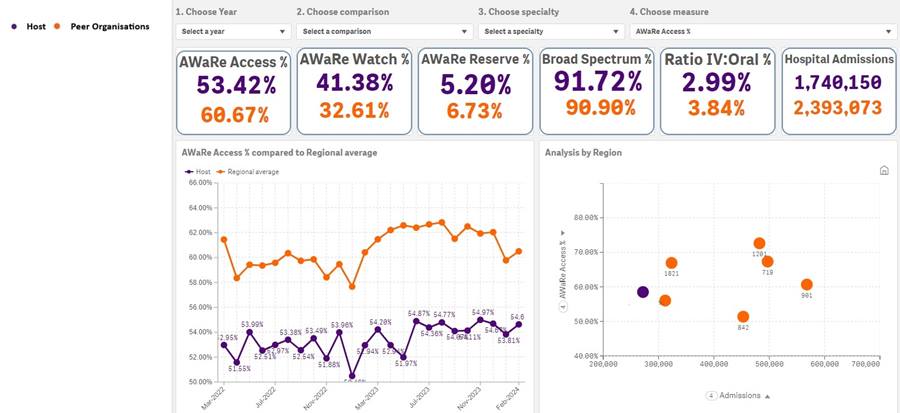
Task: Click the AWaRe Access % axis arrow
Action: coord(564,233)
